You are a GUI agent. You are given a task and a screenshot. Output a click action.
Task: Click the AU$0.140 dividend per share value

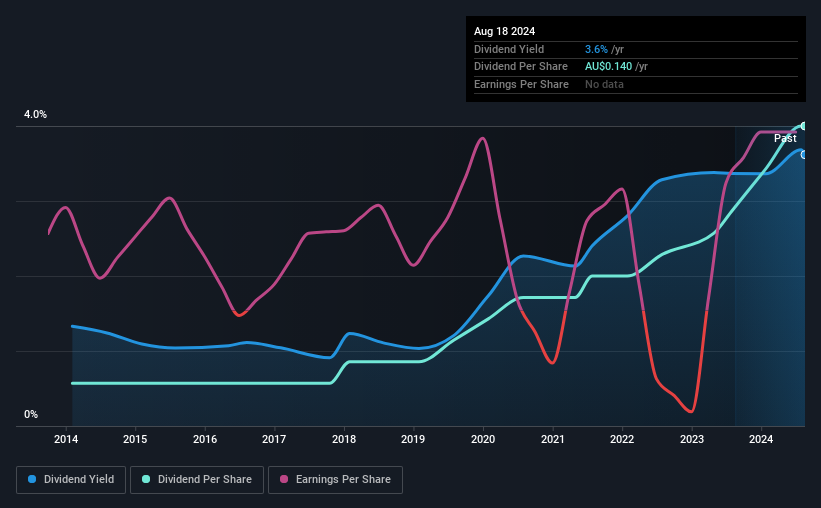[x=608, y=67]
